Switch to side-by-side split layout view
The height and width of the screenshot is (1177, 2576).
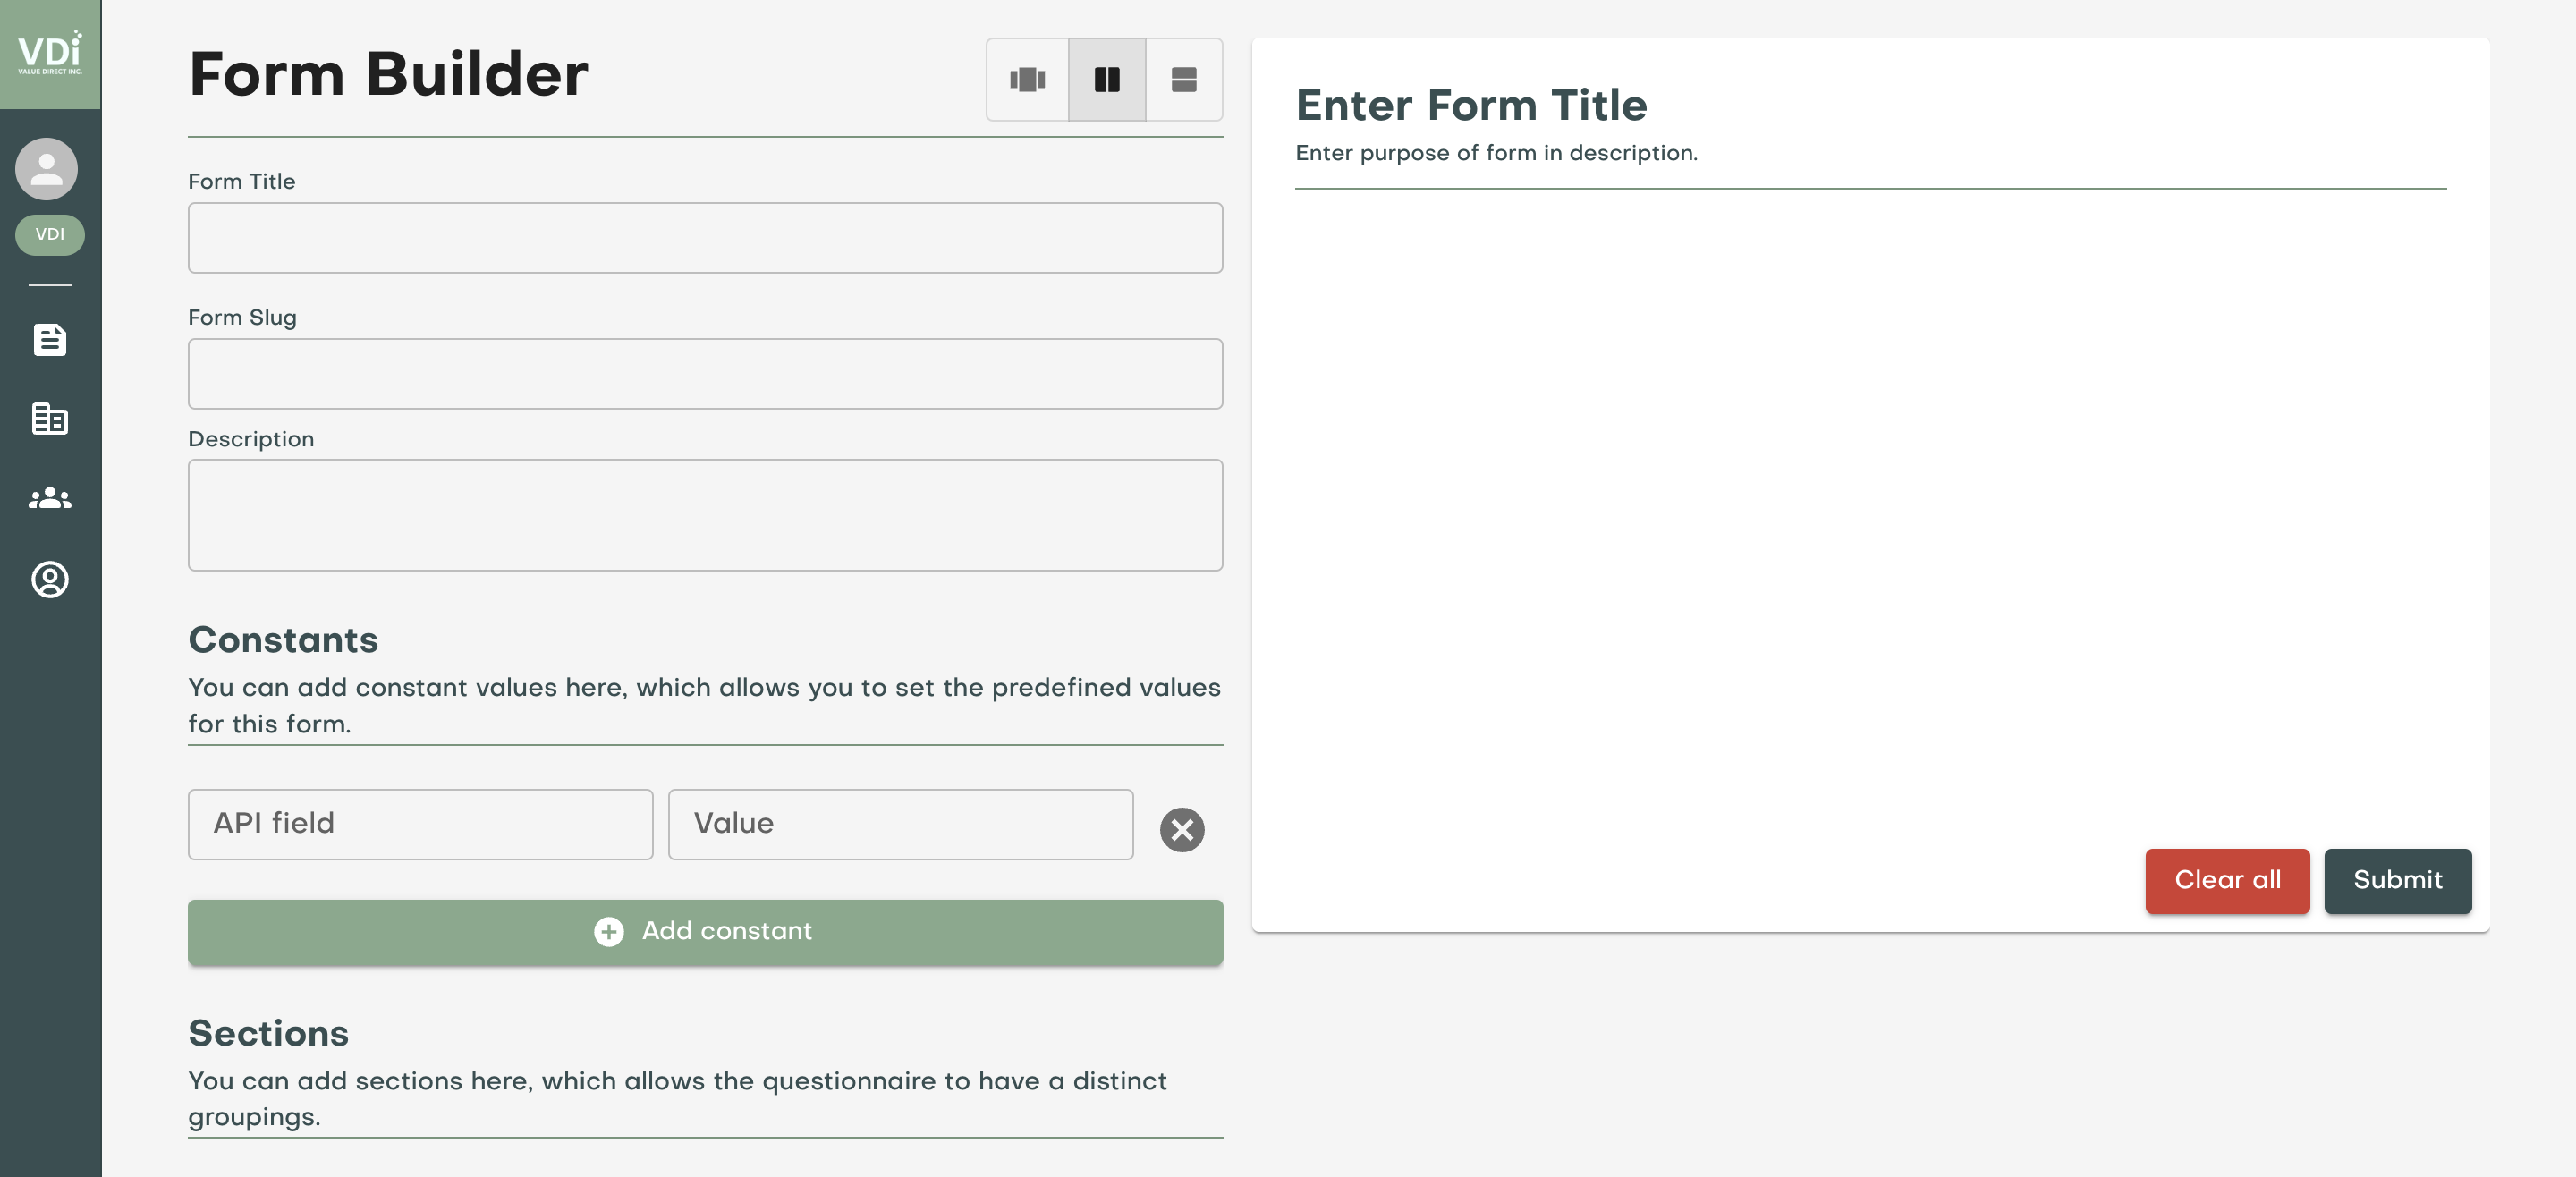tap(1106, 80)
